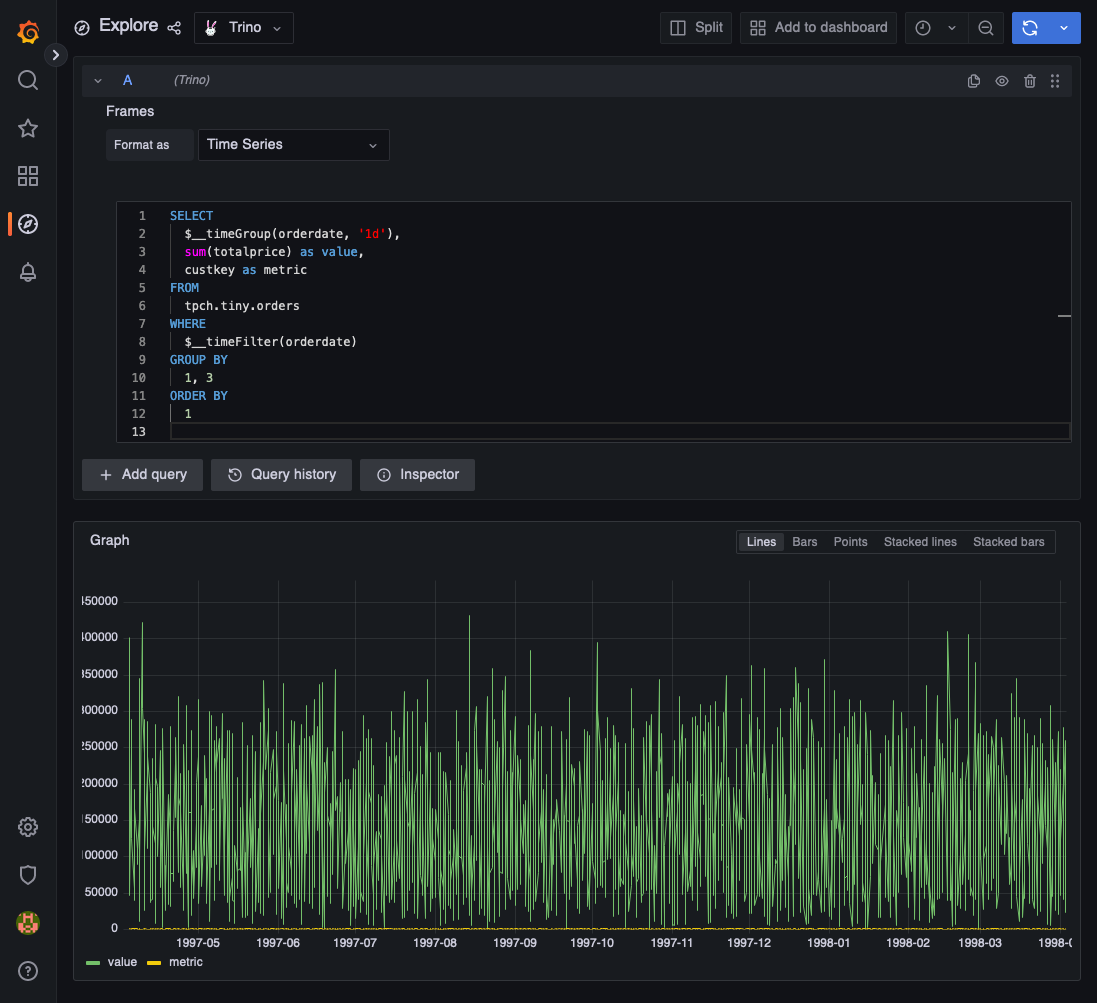Open the Dashboards grid icon
Image resolution: width=1097 pixels, height=1003 pixels.
click(x=28, y=176)
